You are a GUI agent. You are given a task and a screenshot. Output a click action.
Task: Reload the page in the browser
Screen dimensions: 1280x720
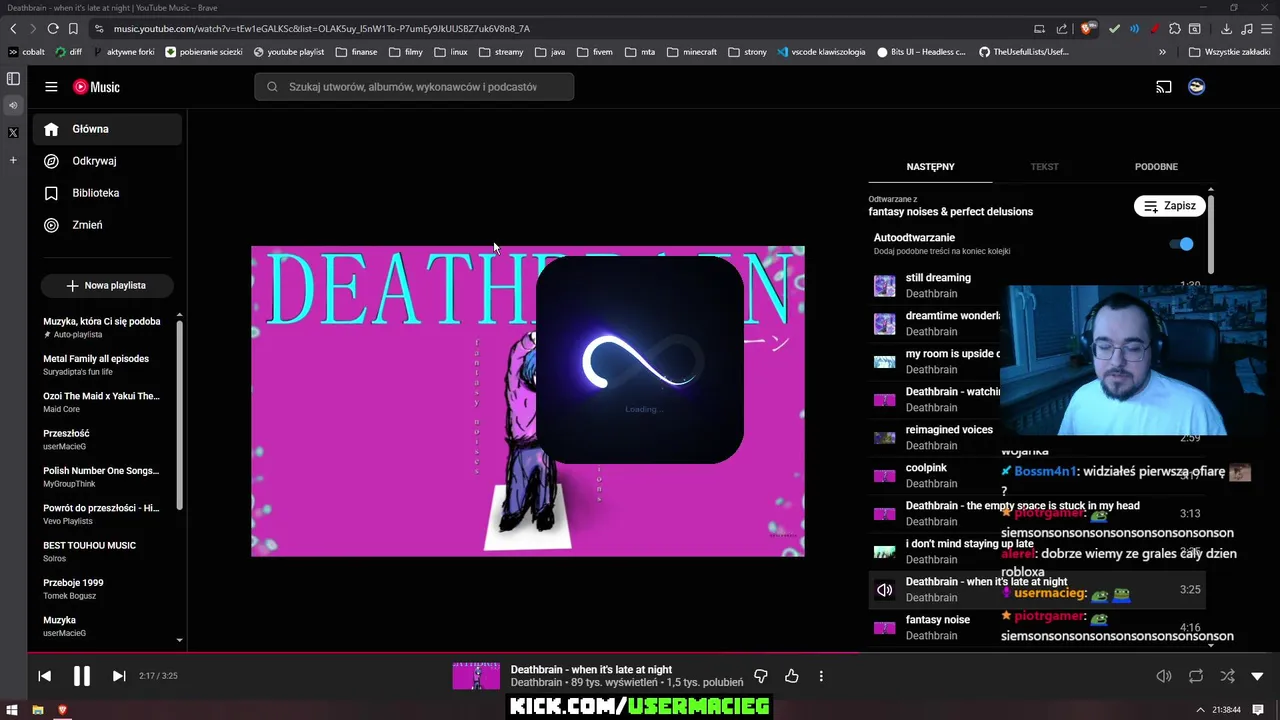pyautogui.click(x=53, y=29)
